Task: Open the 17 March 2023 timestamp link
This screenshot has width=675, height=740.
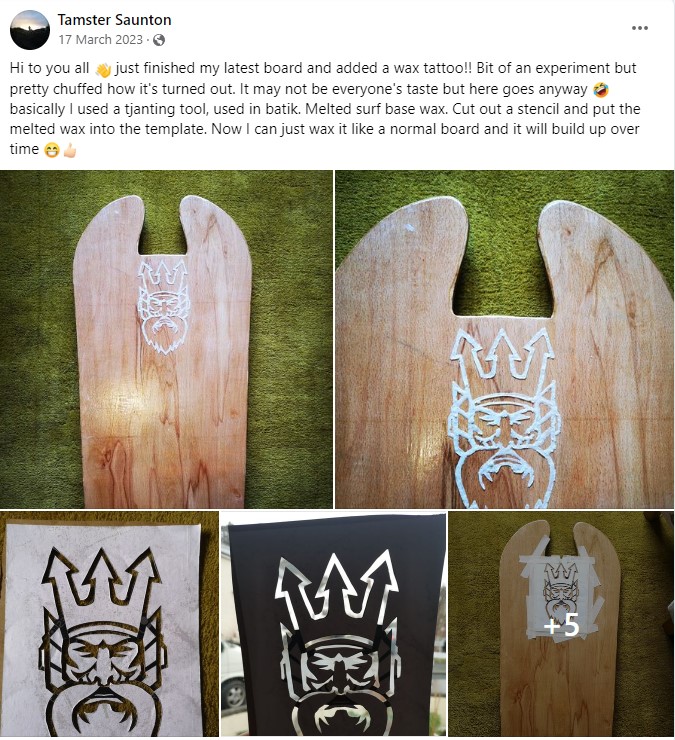Action: (101, 40)
